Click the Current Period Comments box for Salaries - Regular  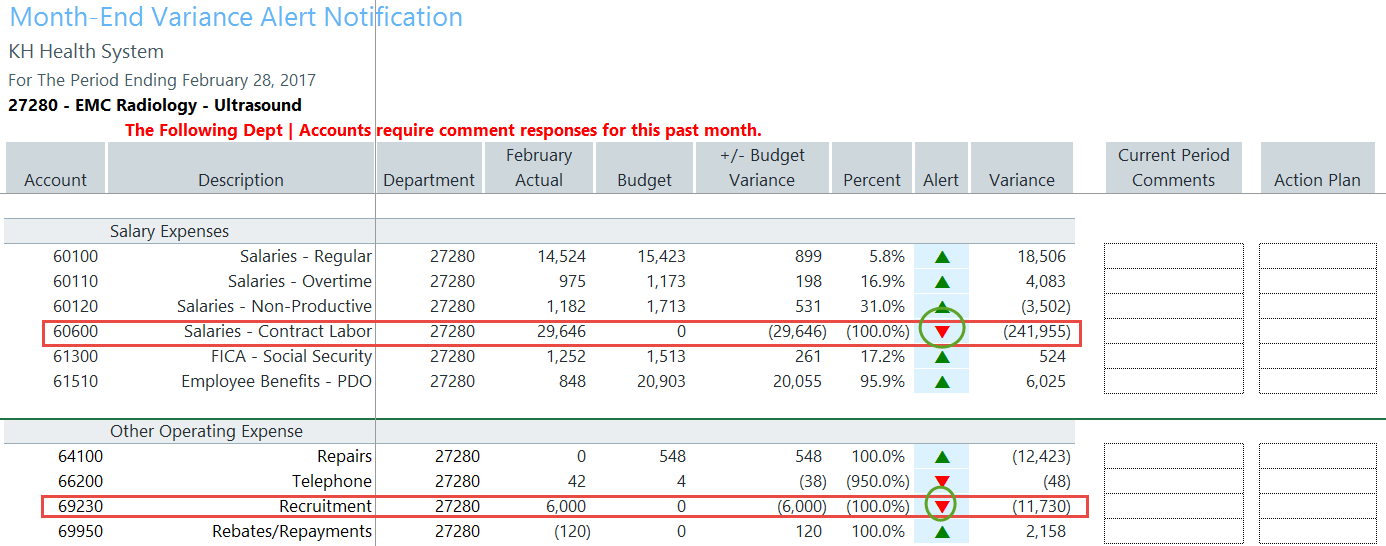(x=1173, y=256)
